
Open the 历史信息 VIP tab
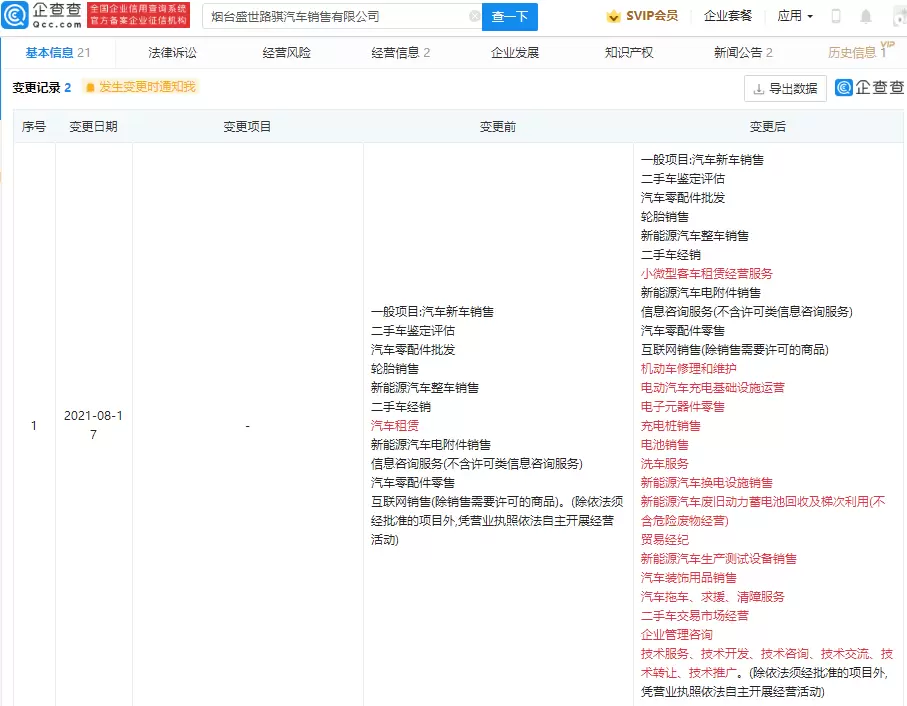tap(856, 52)
